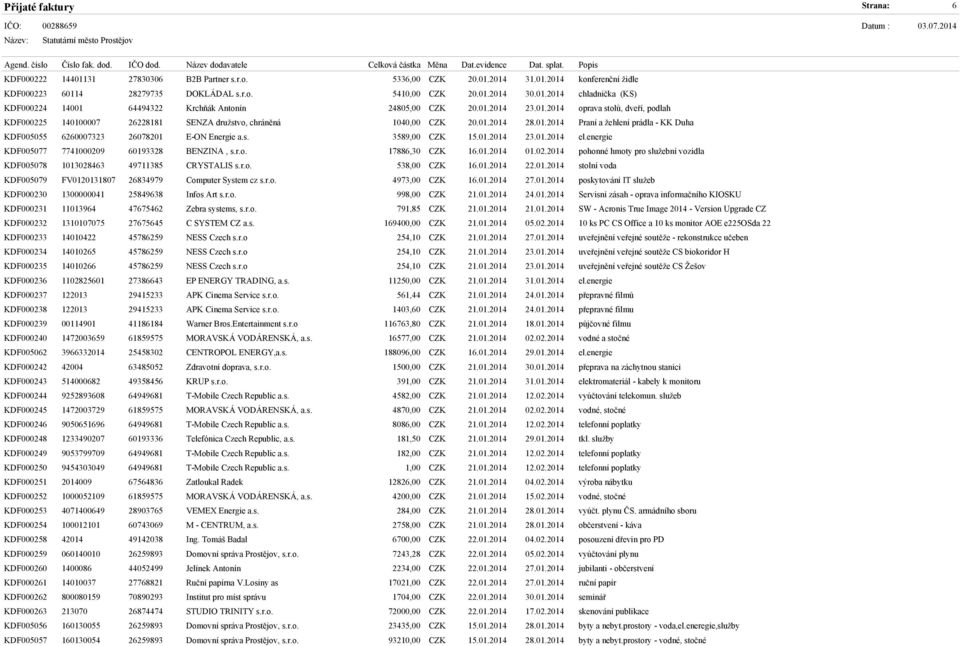Click supplier 'Institut pro míst správu'
Viewport: 960px width, 646px height.
click(x=226, y=597)
